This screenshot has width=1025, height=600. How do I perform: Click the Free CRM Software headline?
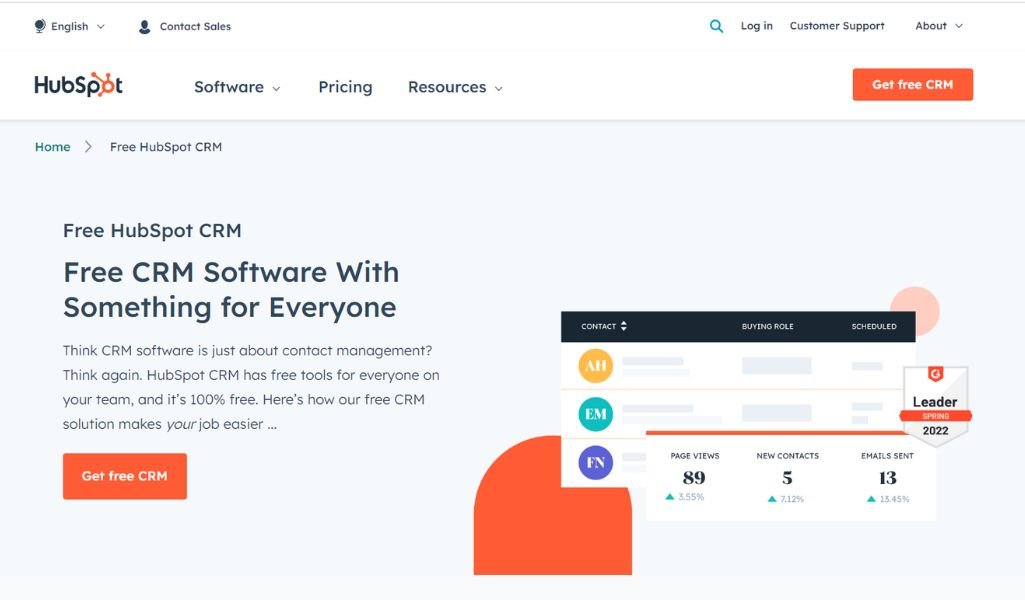(x=231, y=290)
